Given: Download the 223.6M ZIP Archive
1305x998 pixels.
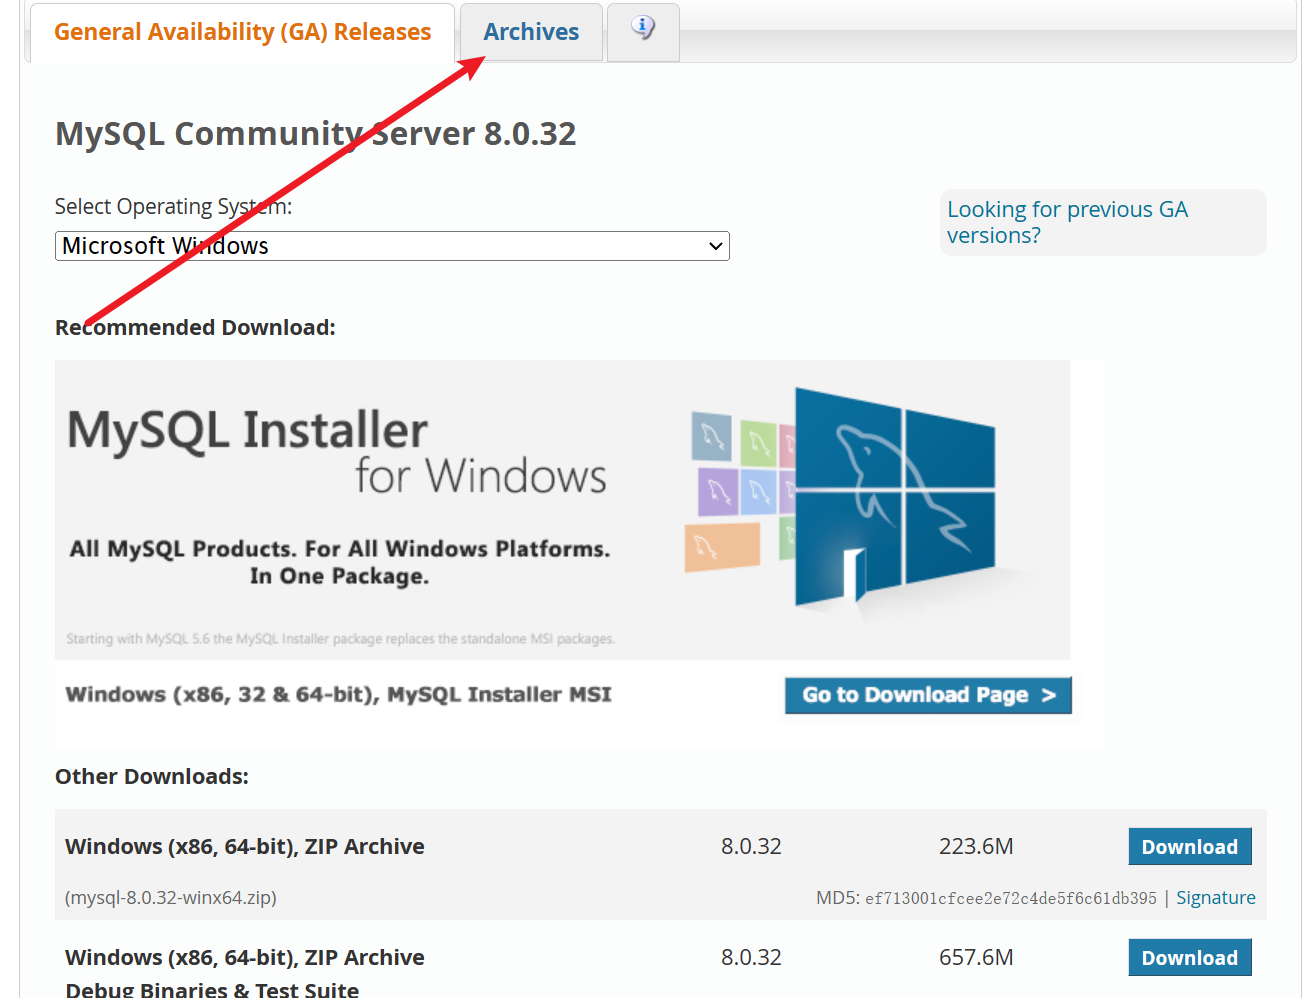Looking at the screenshot, I should pyautogui.click(x=1189, y=846).
